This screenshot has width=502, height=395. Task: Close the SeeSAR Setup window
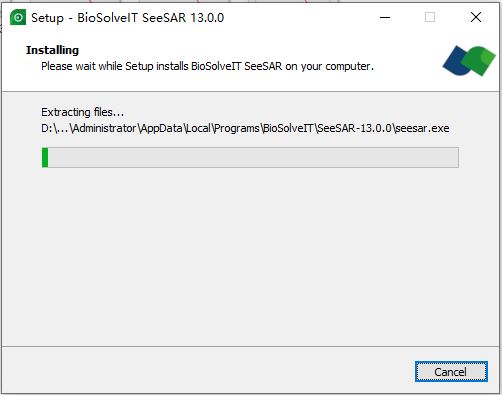tap(476, 17)
